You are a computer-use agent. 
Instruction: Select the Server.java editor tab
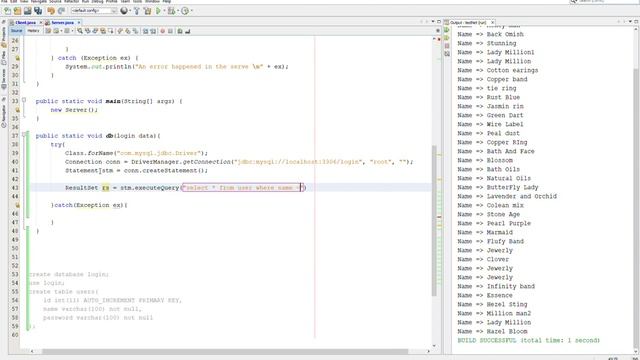coord(62,22)
